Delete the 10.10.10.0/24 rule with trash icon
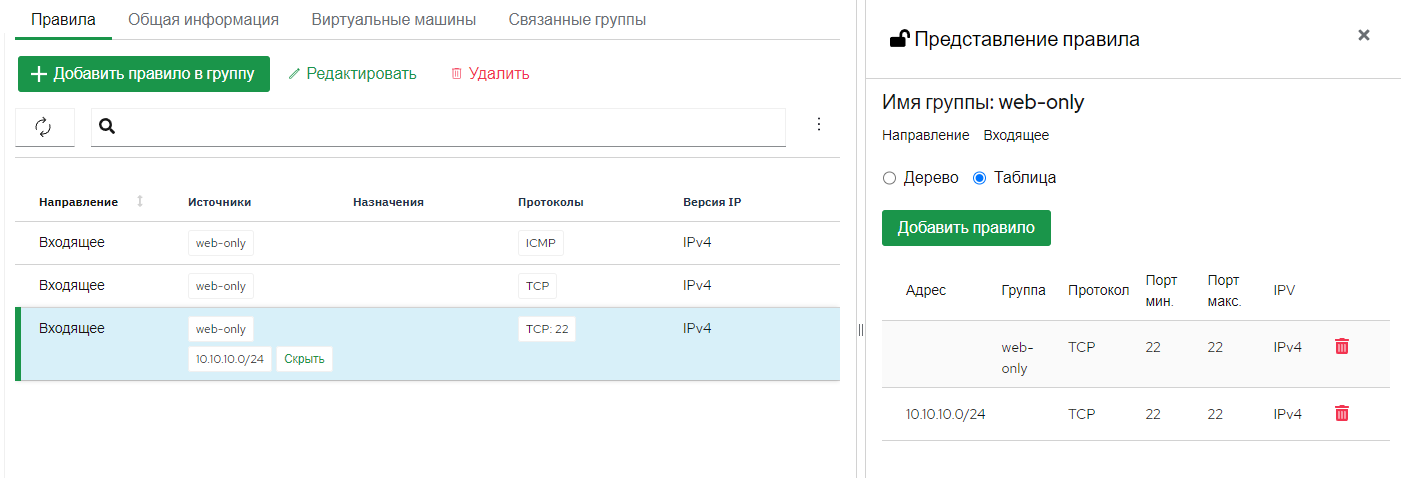Viewport: 1401px width, 478px height. 1342,413
